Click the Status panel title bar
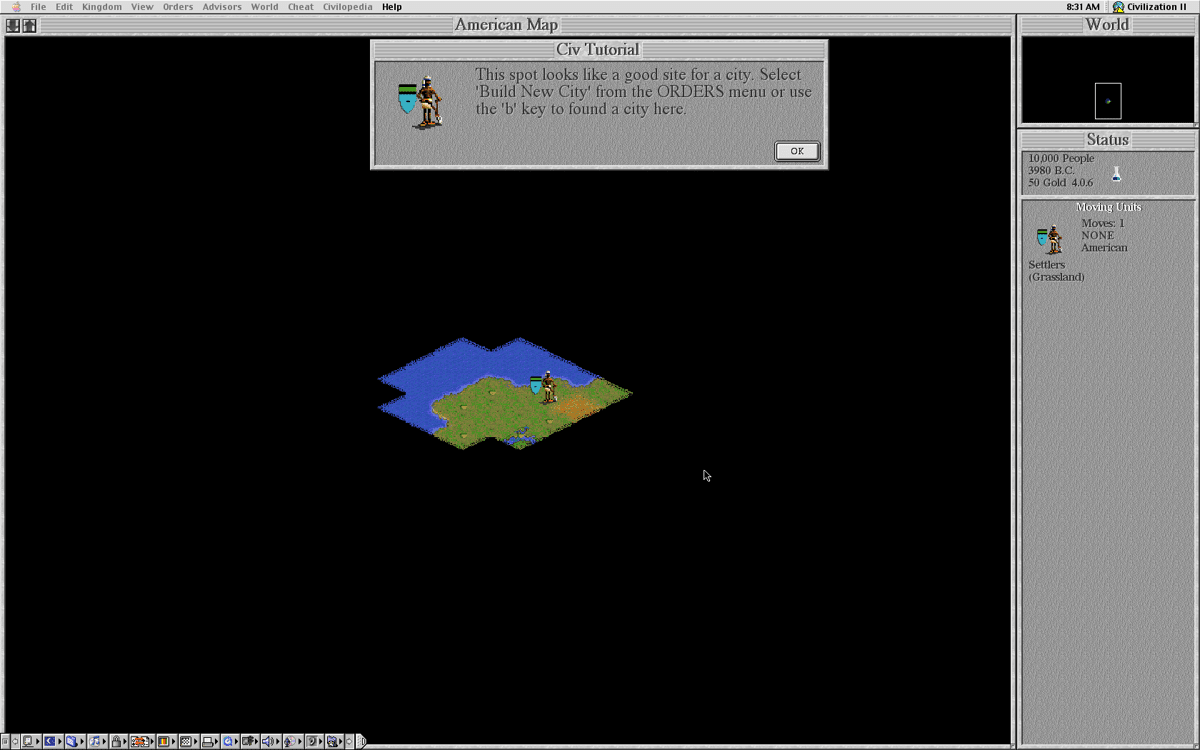Viewport: 1200px width, 750px height. [1107, 140]
